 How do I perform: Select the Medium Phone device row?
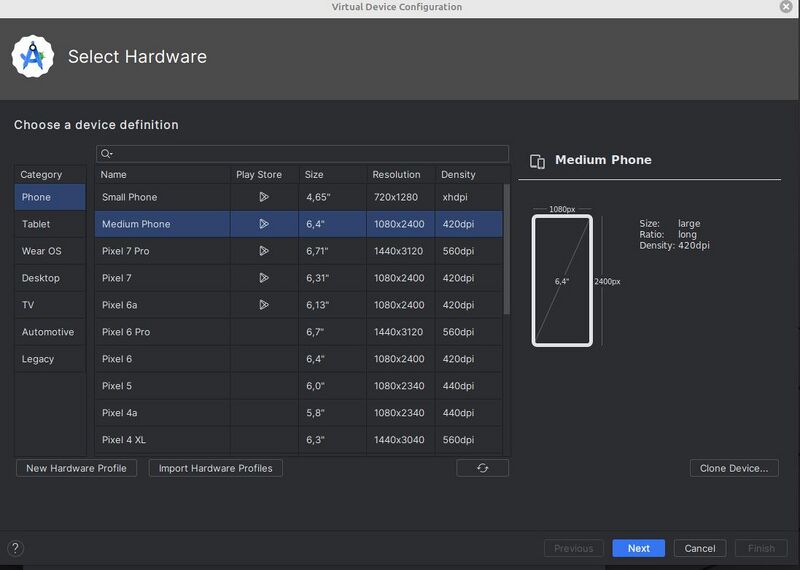tap(299, 224)
